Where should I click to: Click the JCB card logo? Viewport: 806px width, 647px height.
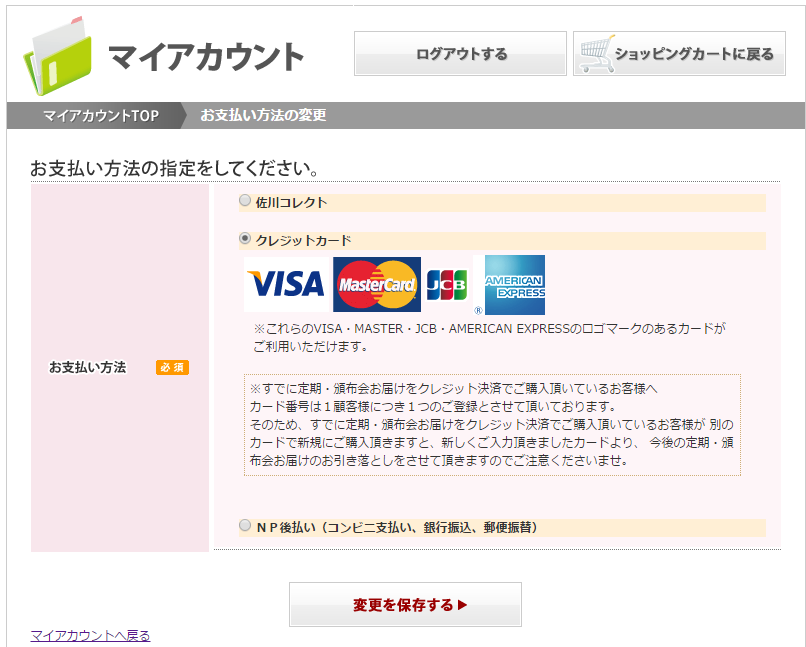point(447,285)
